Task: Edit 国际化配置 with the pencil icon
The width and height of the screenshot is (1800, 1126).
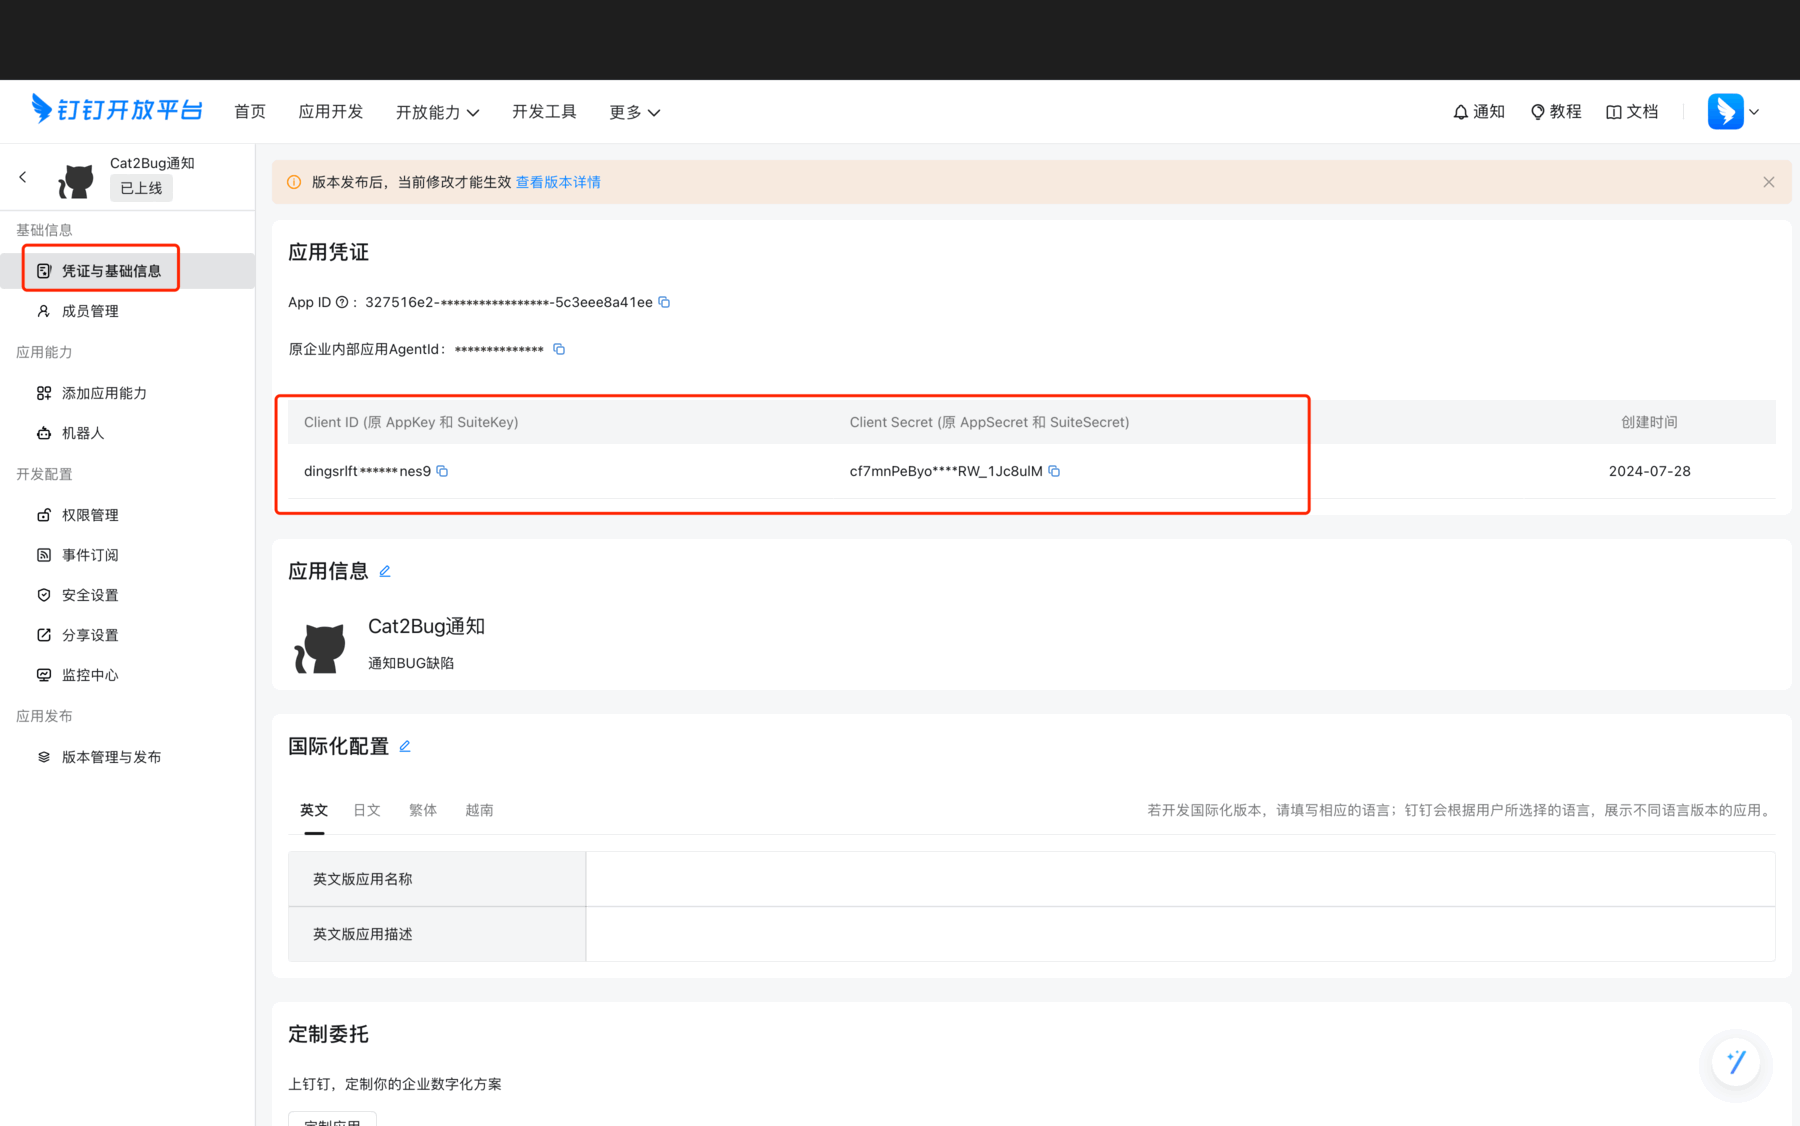Action: [405, 746]
